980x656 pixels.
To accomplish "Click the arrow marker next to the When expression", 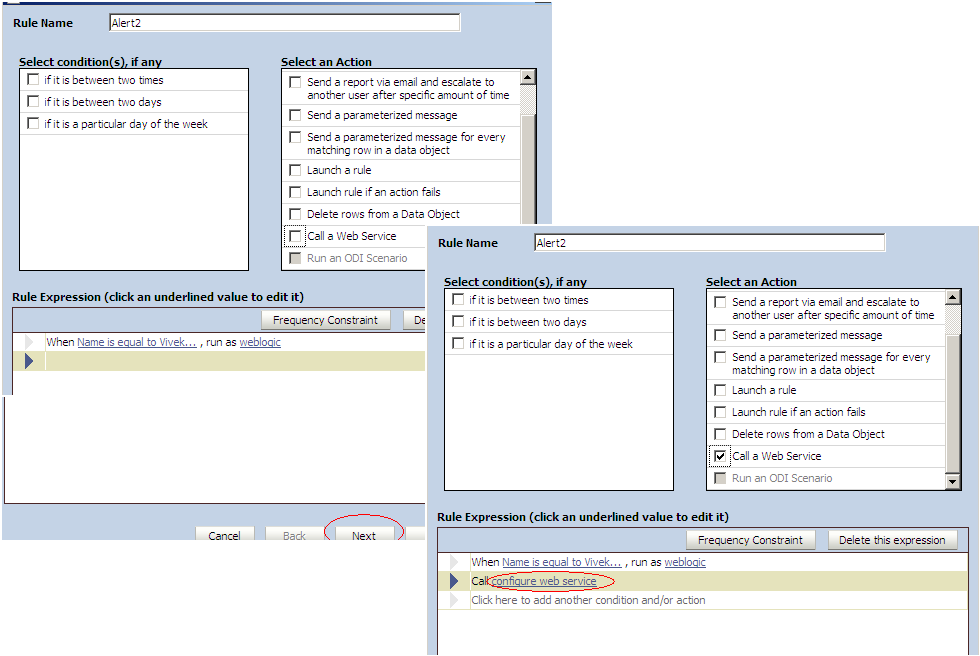I will [x=457, y=562].
